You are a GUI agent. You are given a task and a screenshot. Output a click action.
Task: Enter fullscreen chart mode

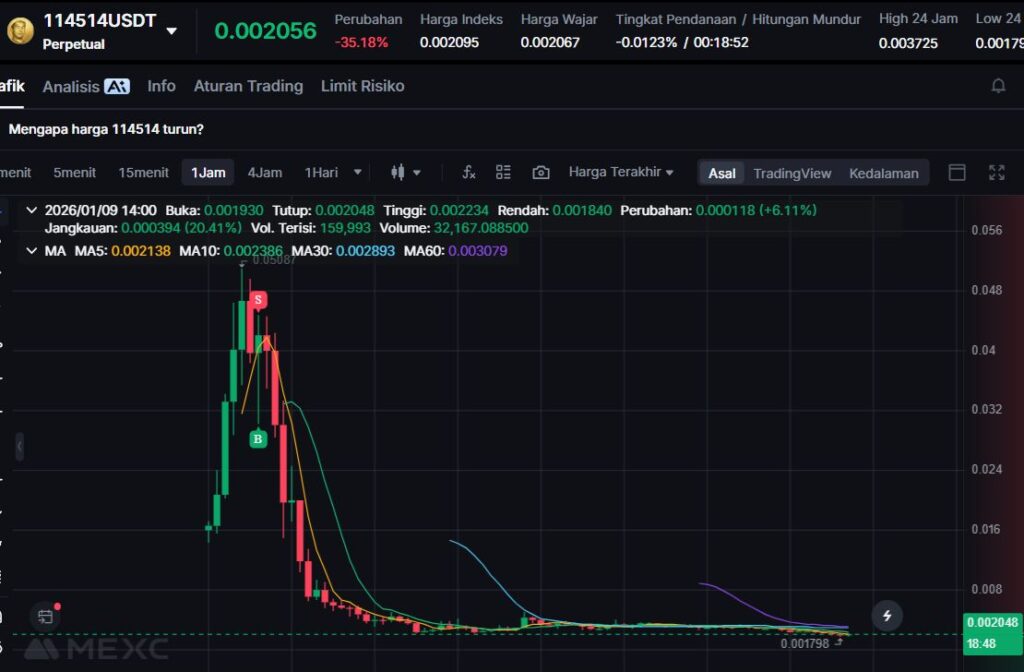pyautogui.click(x=996, y=172)
